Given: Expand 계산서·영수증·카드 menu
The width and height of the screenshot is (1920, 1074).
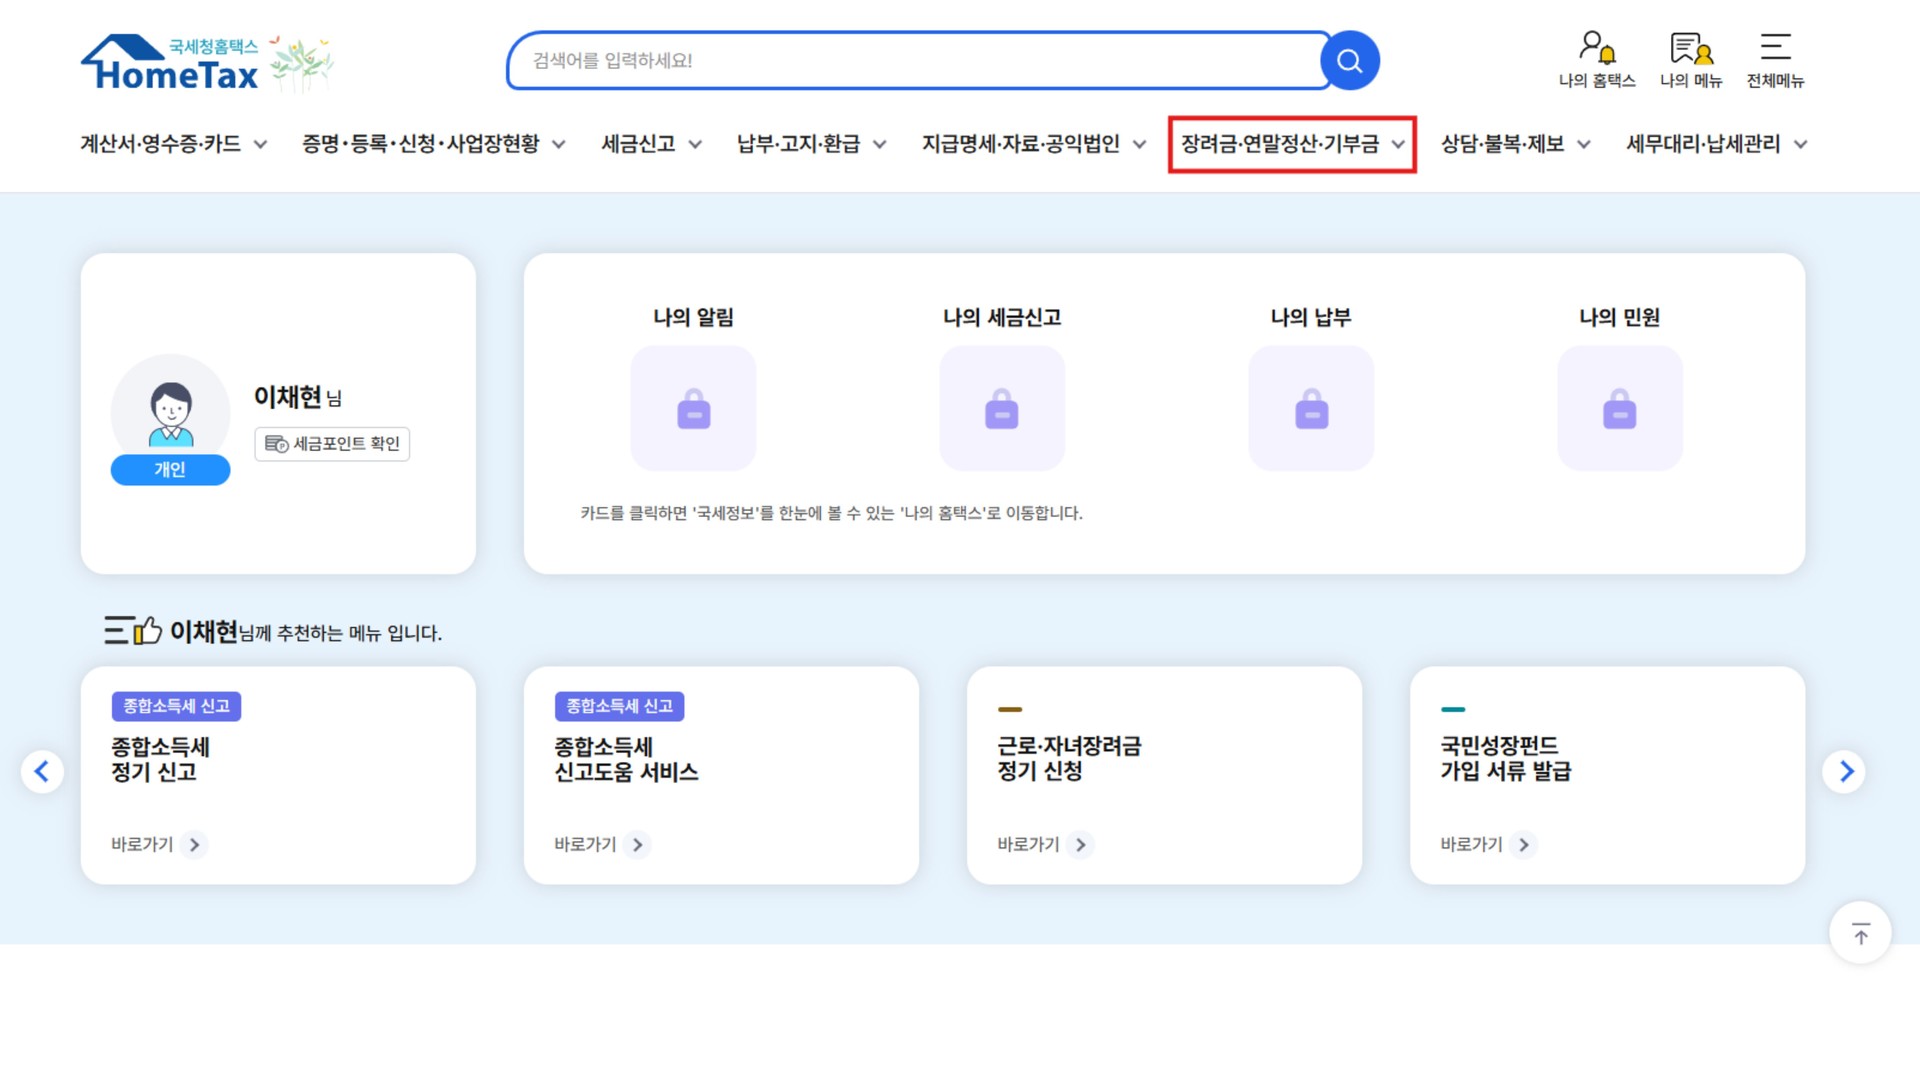Looking at the screenshot, I should (174, 144).
